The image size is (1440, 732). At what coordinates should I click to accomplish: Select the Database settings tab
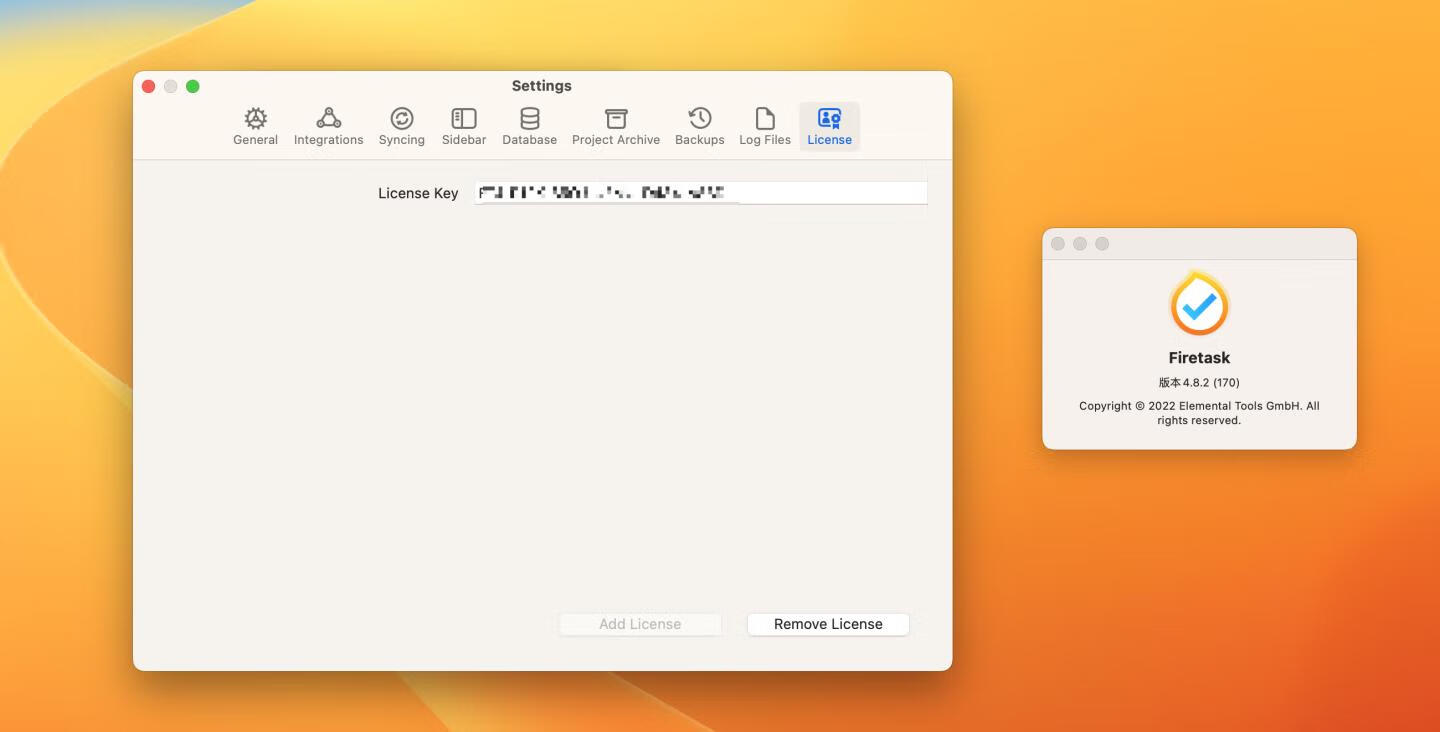(529, 127)
